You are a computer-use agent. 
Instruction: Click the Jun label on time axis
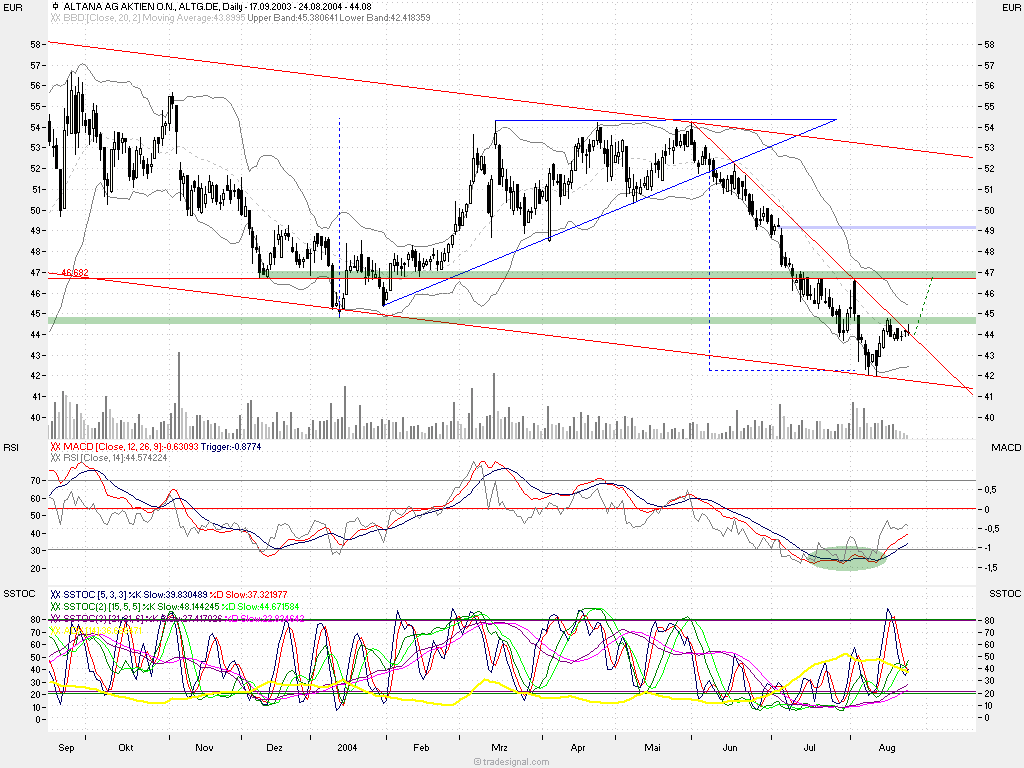click(729, 748)
